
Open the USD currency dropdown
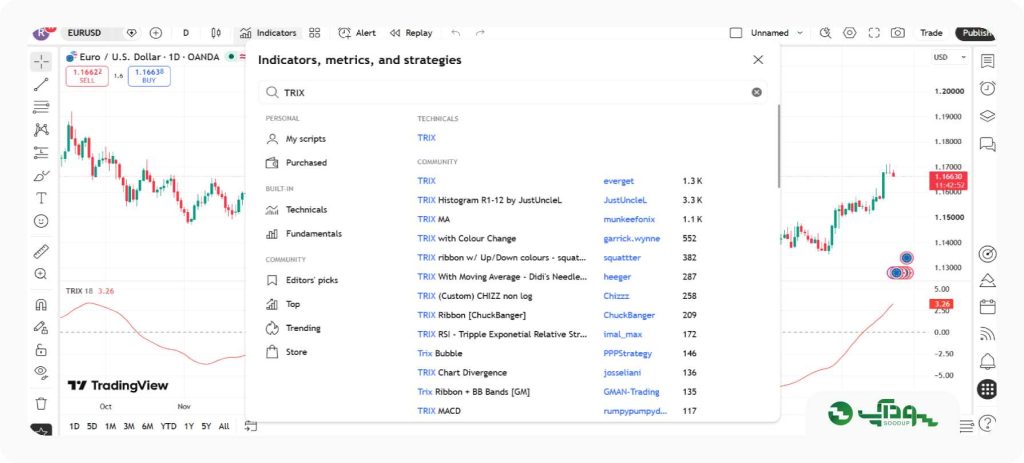click(950, 57)
